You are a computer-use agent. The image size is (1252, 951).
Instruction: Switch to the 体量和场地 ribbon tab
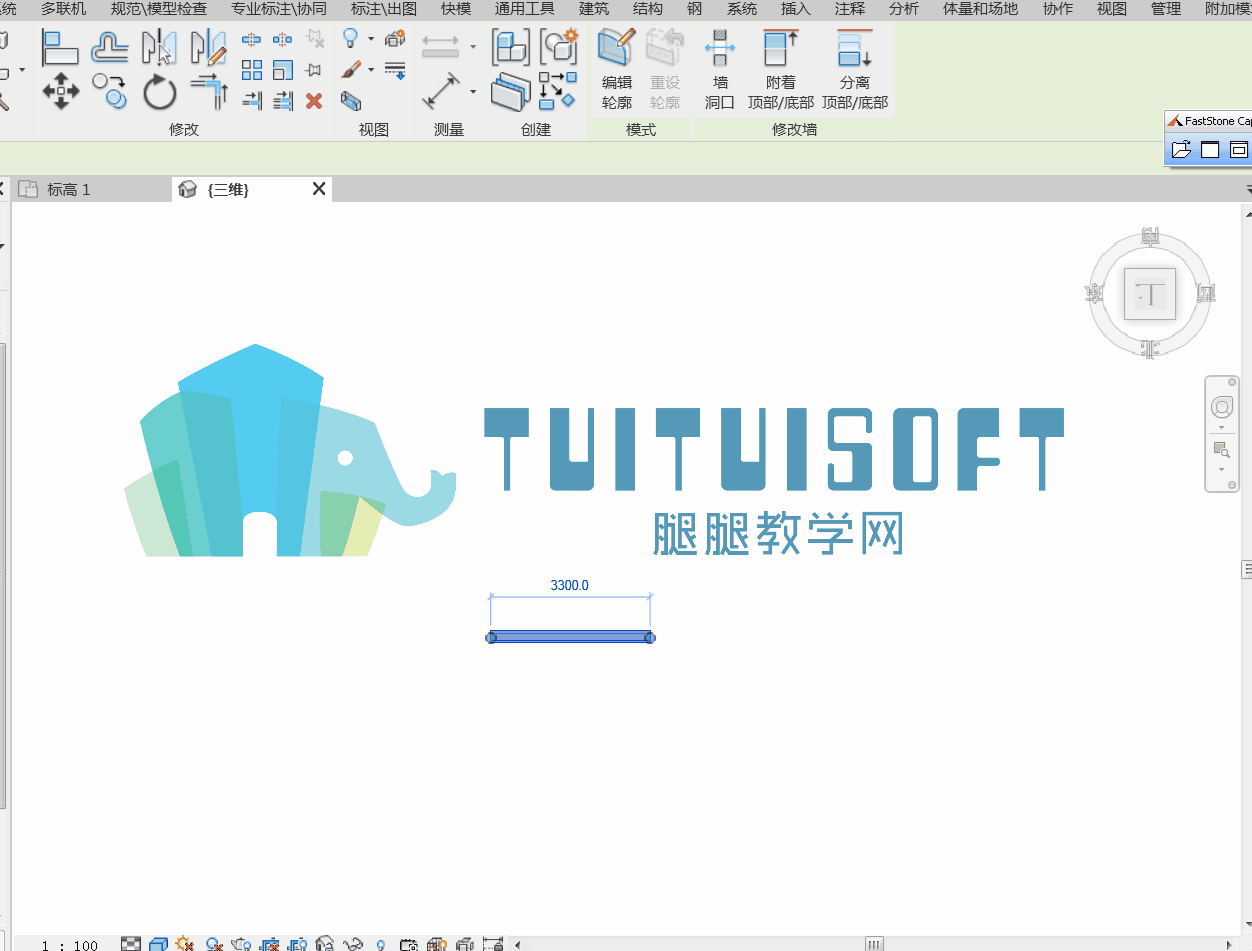981,9
